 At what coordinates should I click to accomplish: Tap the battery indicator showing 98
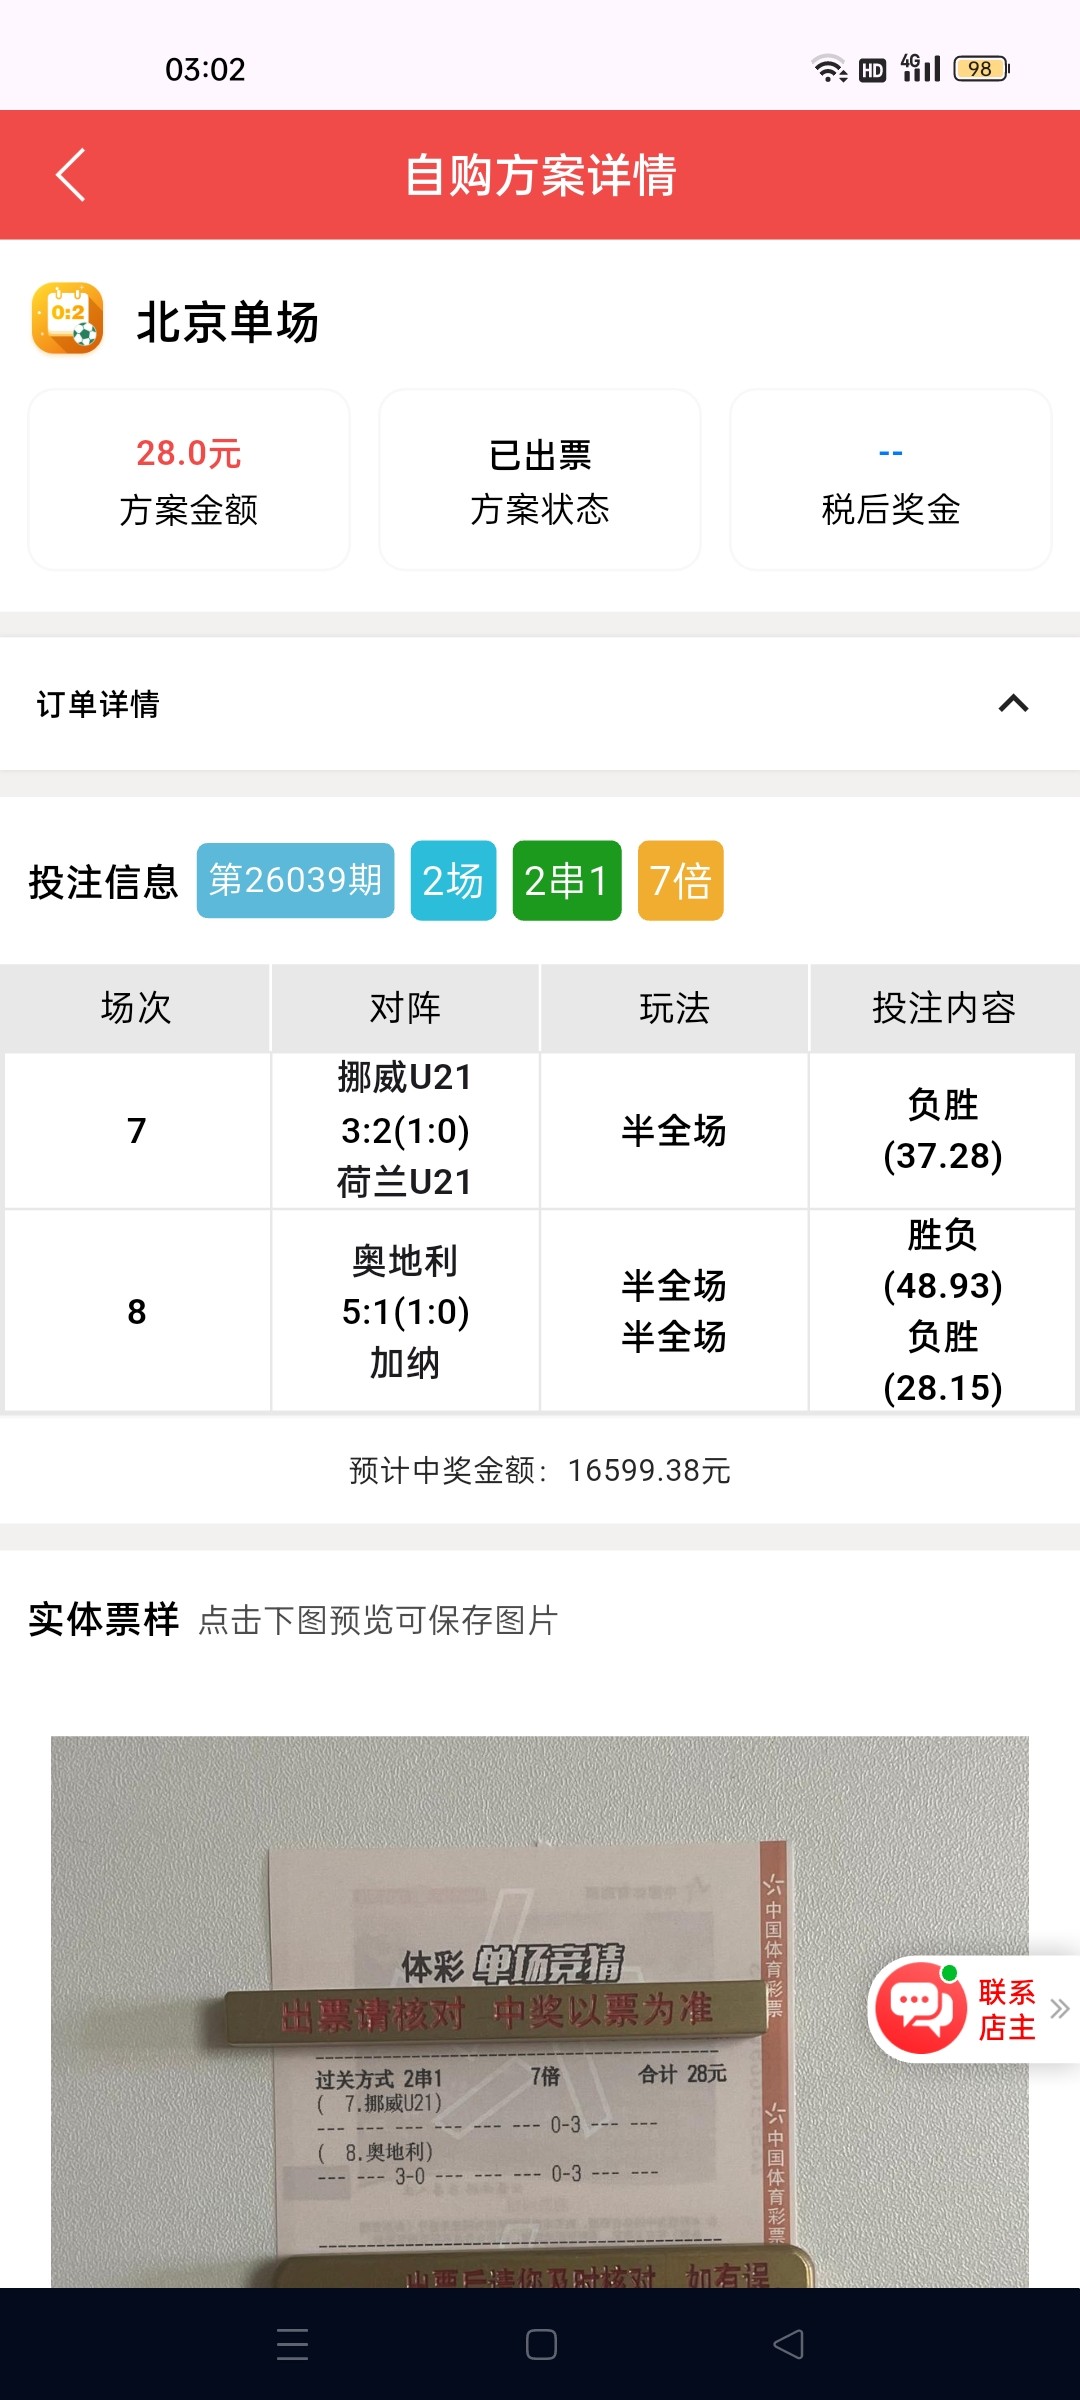(981, 69)
